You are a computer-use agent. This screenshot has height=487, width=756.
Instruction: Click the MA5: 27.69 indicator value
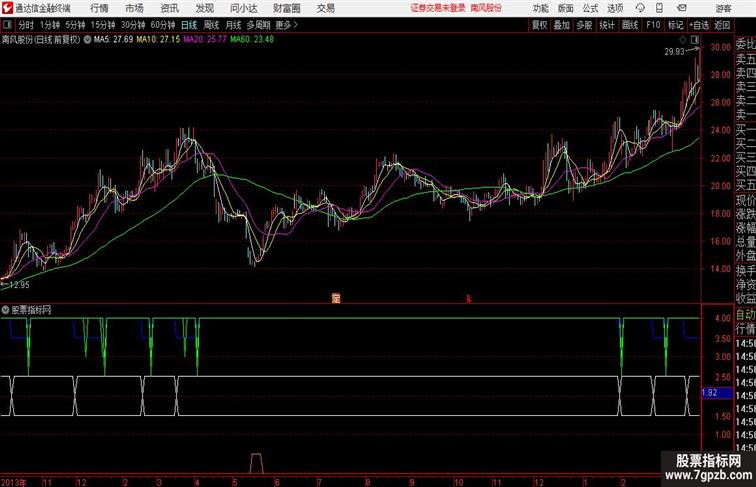pos(113,40)
